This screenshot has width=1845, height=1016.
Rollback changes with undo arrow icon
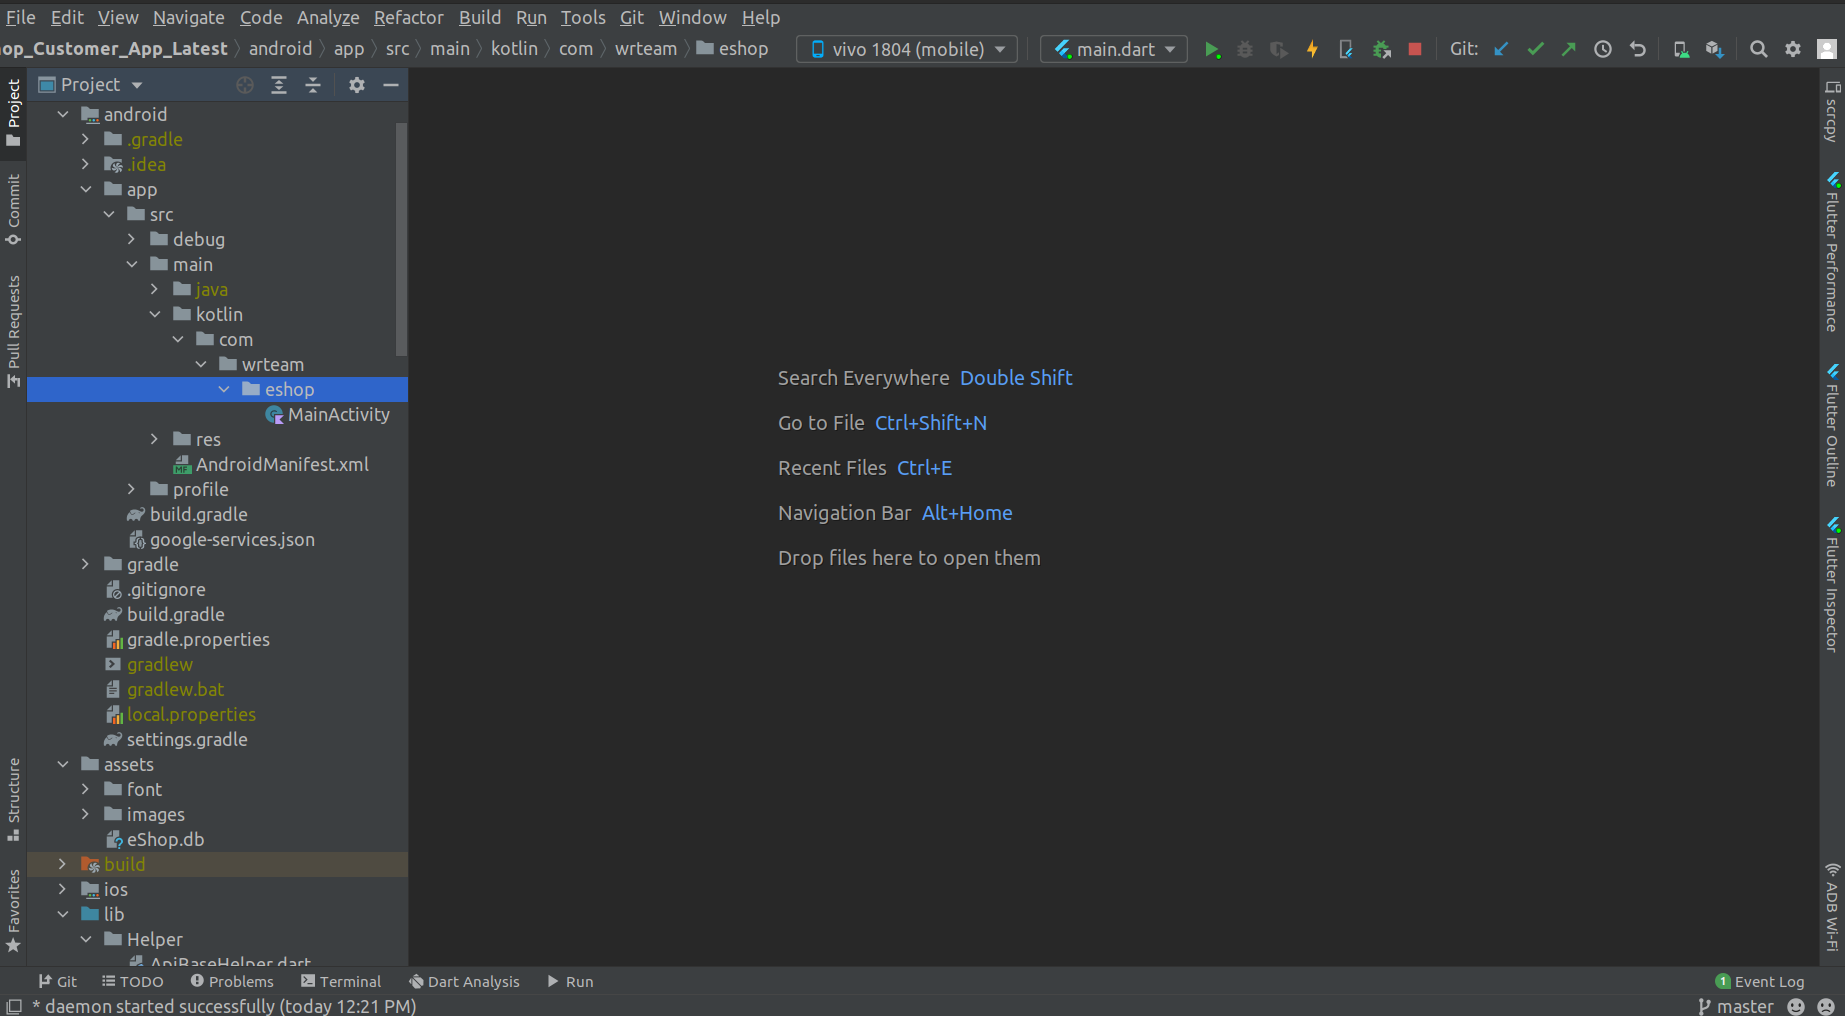[1637, 49]
